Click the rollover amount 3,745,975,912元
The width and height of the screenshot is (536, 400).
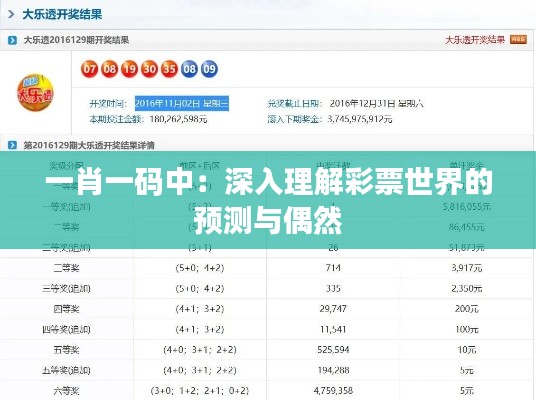pyautogui.click(x=360, y=119)
